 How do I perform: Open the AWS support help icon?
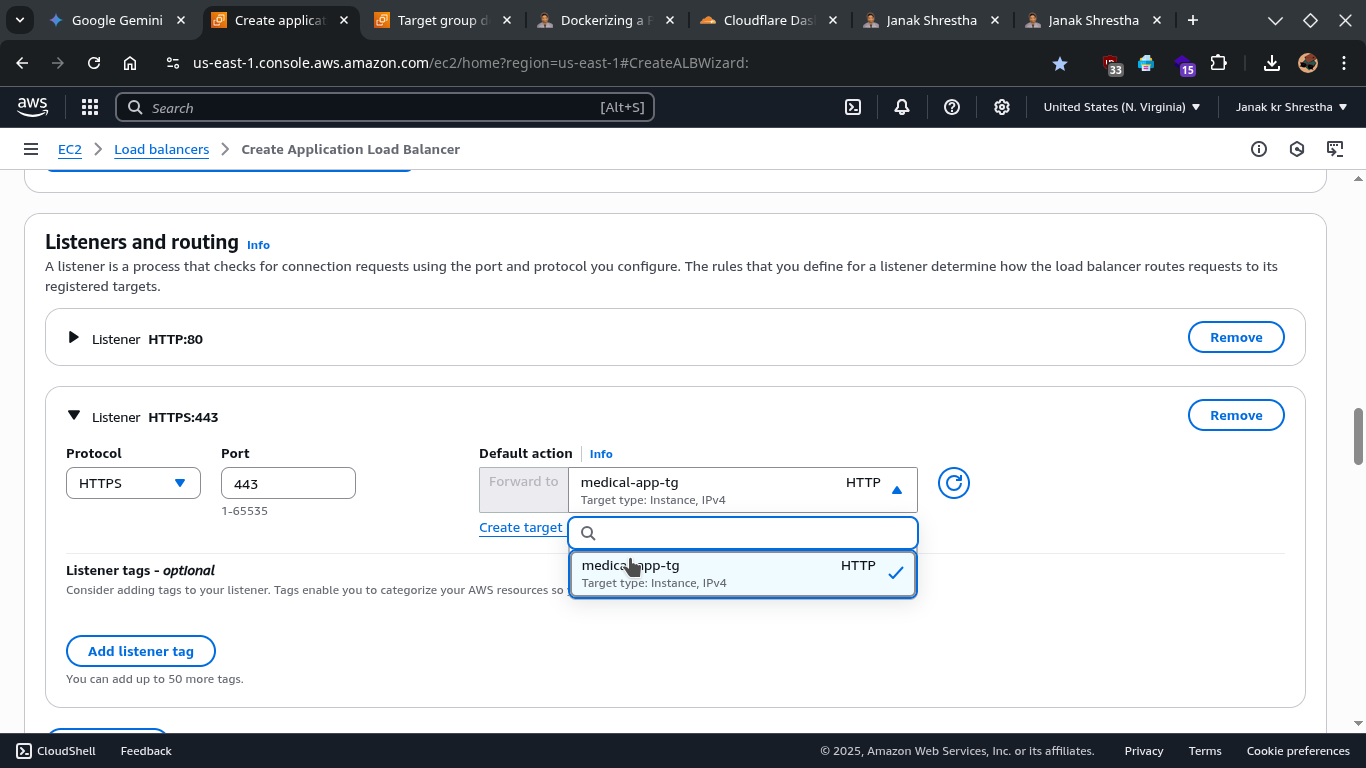[x=952, y=107]
